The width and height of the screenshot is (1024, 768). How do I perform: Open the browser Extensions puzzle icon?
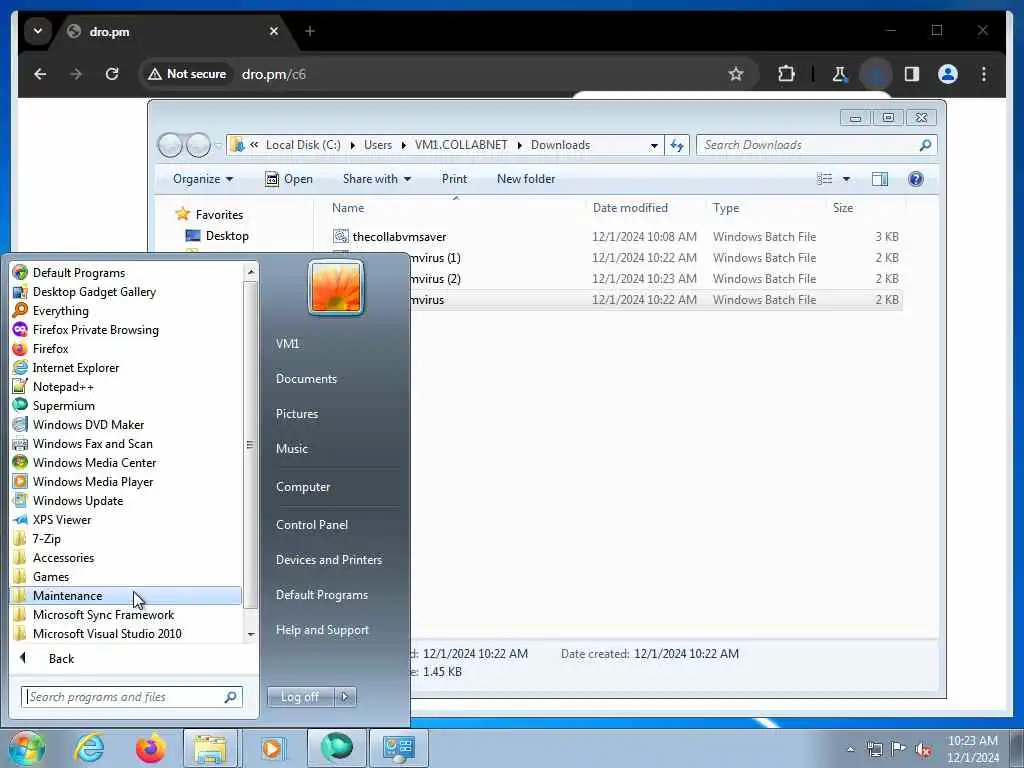coord(786,74)
